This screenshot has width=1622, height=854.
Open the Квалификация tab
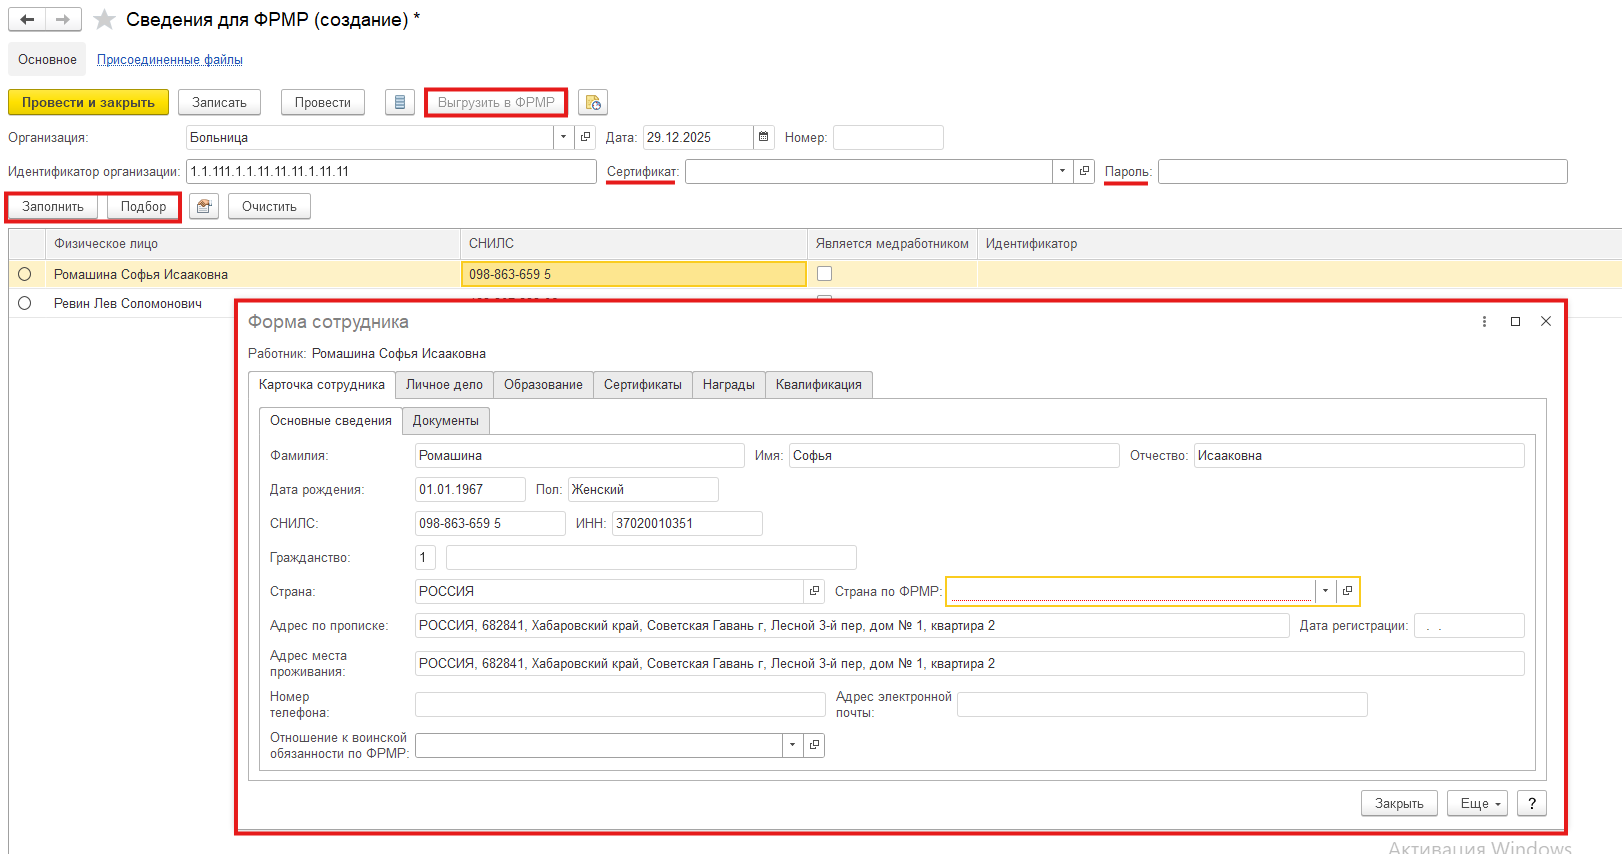point(819,385)
